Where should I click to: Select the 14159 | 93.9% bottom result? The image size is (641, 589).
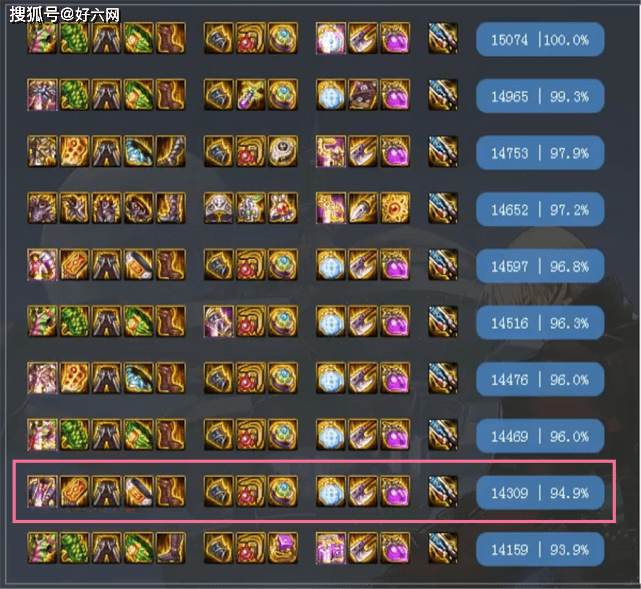coord(540,549)
